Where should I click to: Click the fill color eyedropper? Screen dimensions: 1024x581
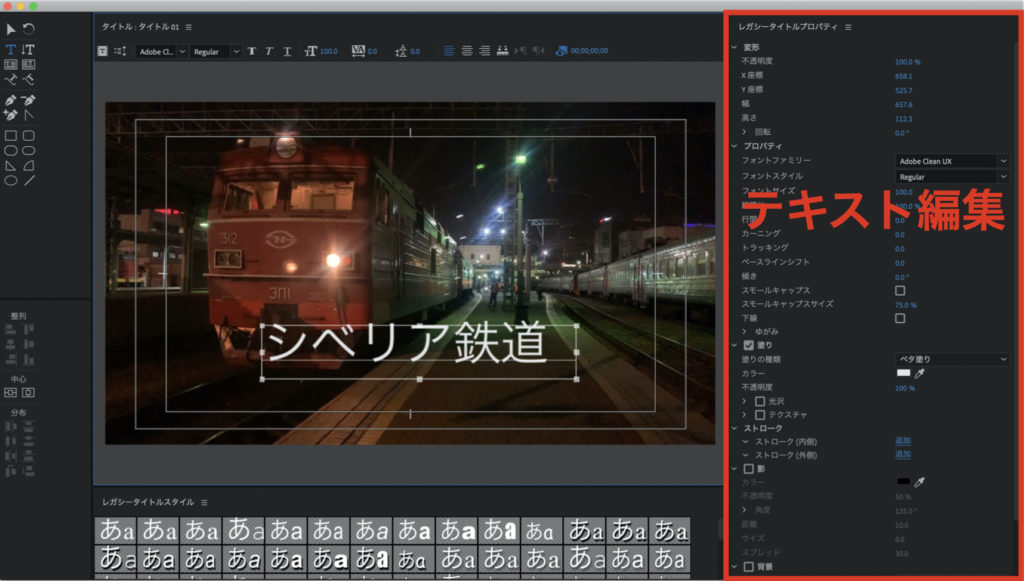pos(920,372)
